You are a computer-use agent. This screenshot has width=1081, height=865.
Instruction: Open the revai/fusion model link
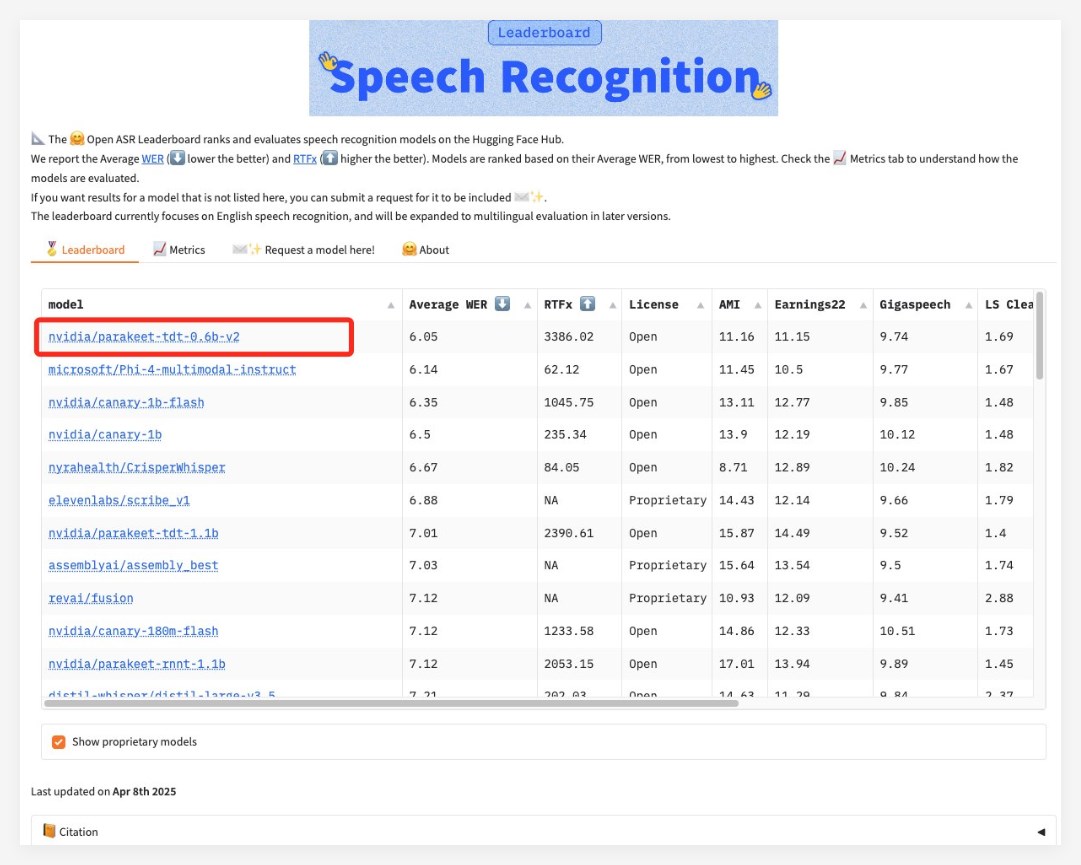91,598
